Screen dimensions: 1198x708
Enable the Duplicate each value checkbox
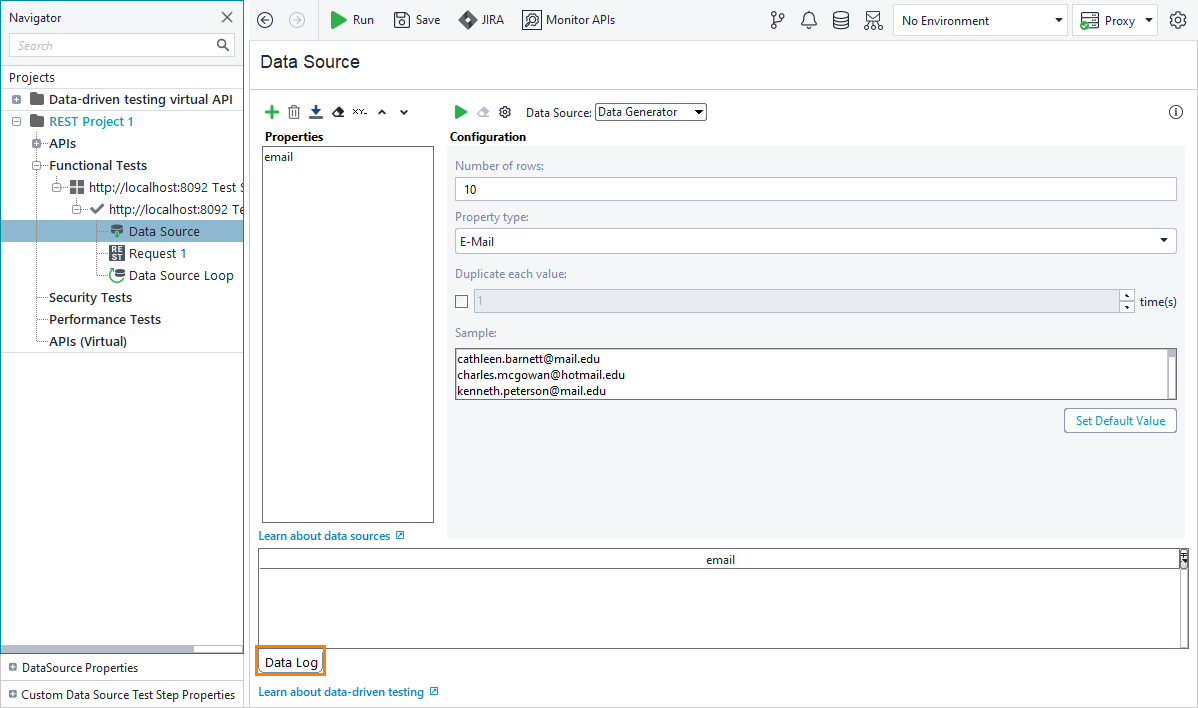coord(461,301)
